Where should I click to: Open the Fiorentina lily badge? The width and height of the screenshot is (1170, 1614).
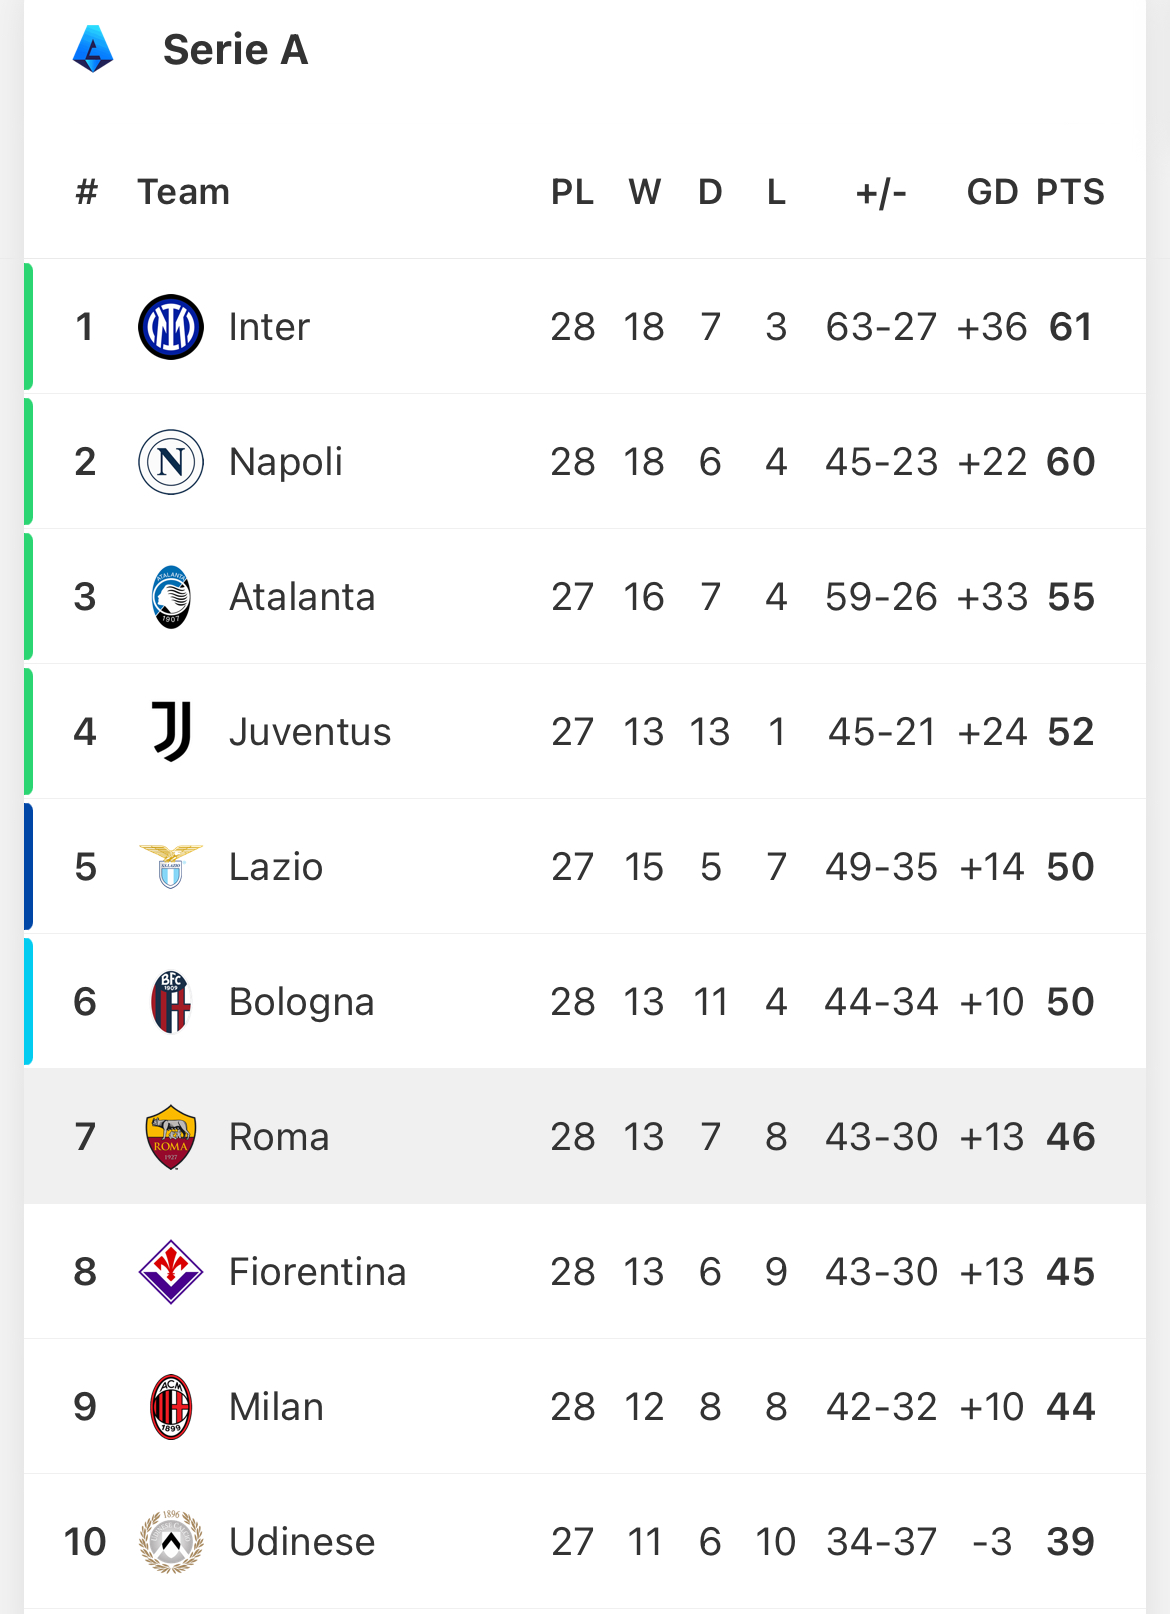[x=171, y=1272]
